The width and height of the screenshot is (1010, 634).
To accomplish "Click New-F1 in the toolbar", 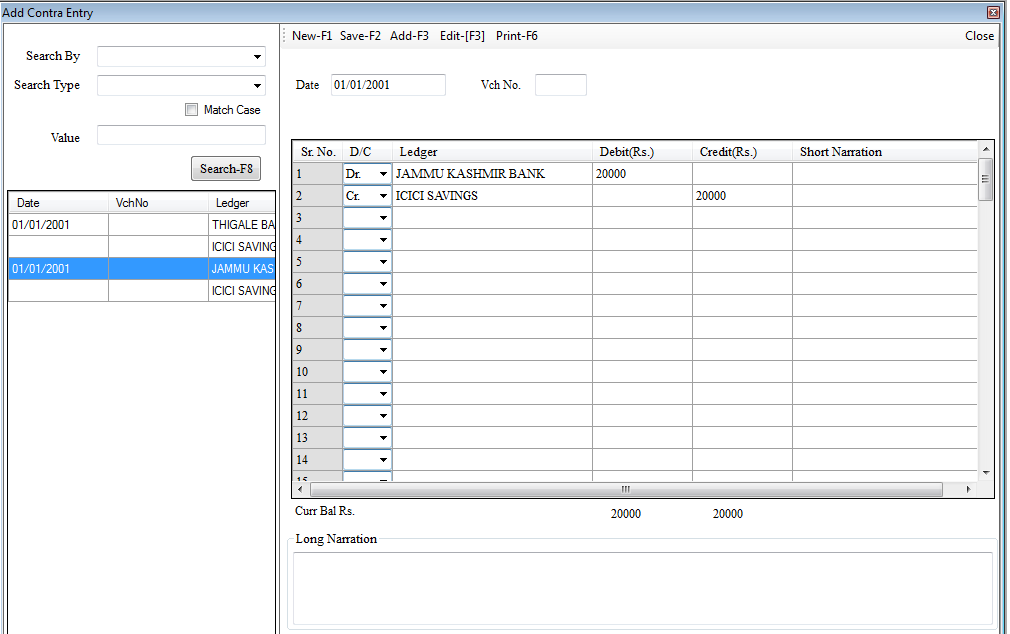I will click(x=311, y=36).
